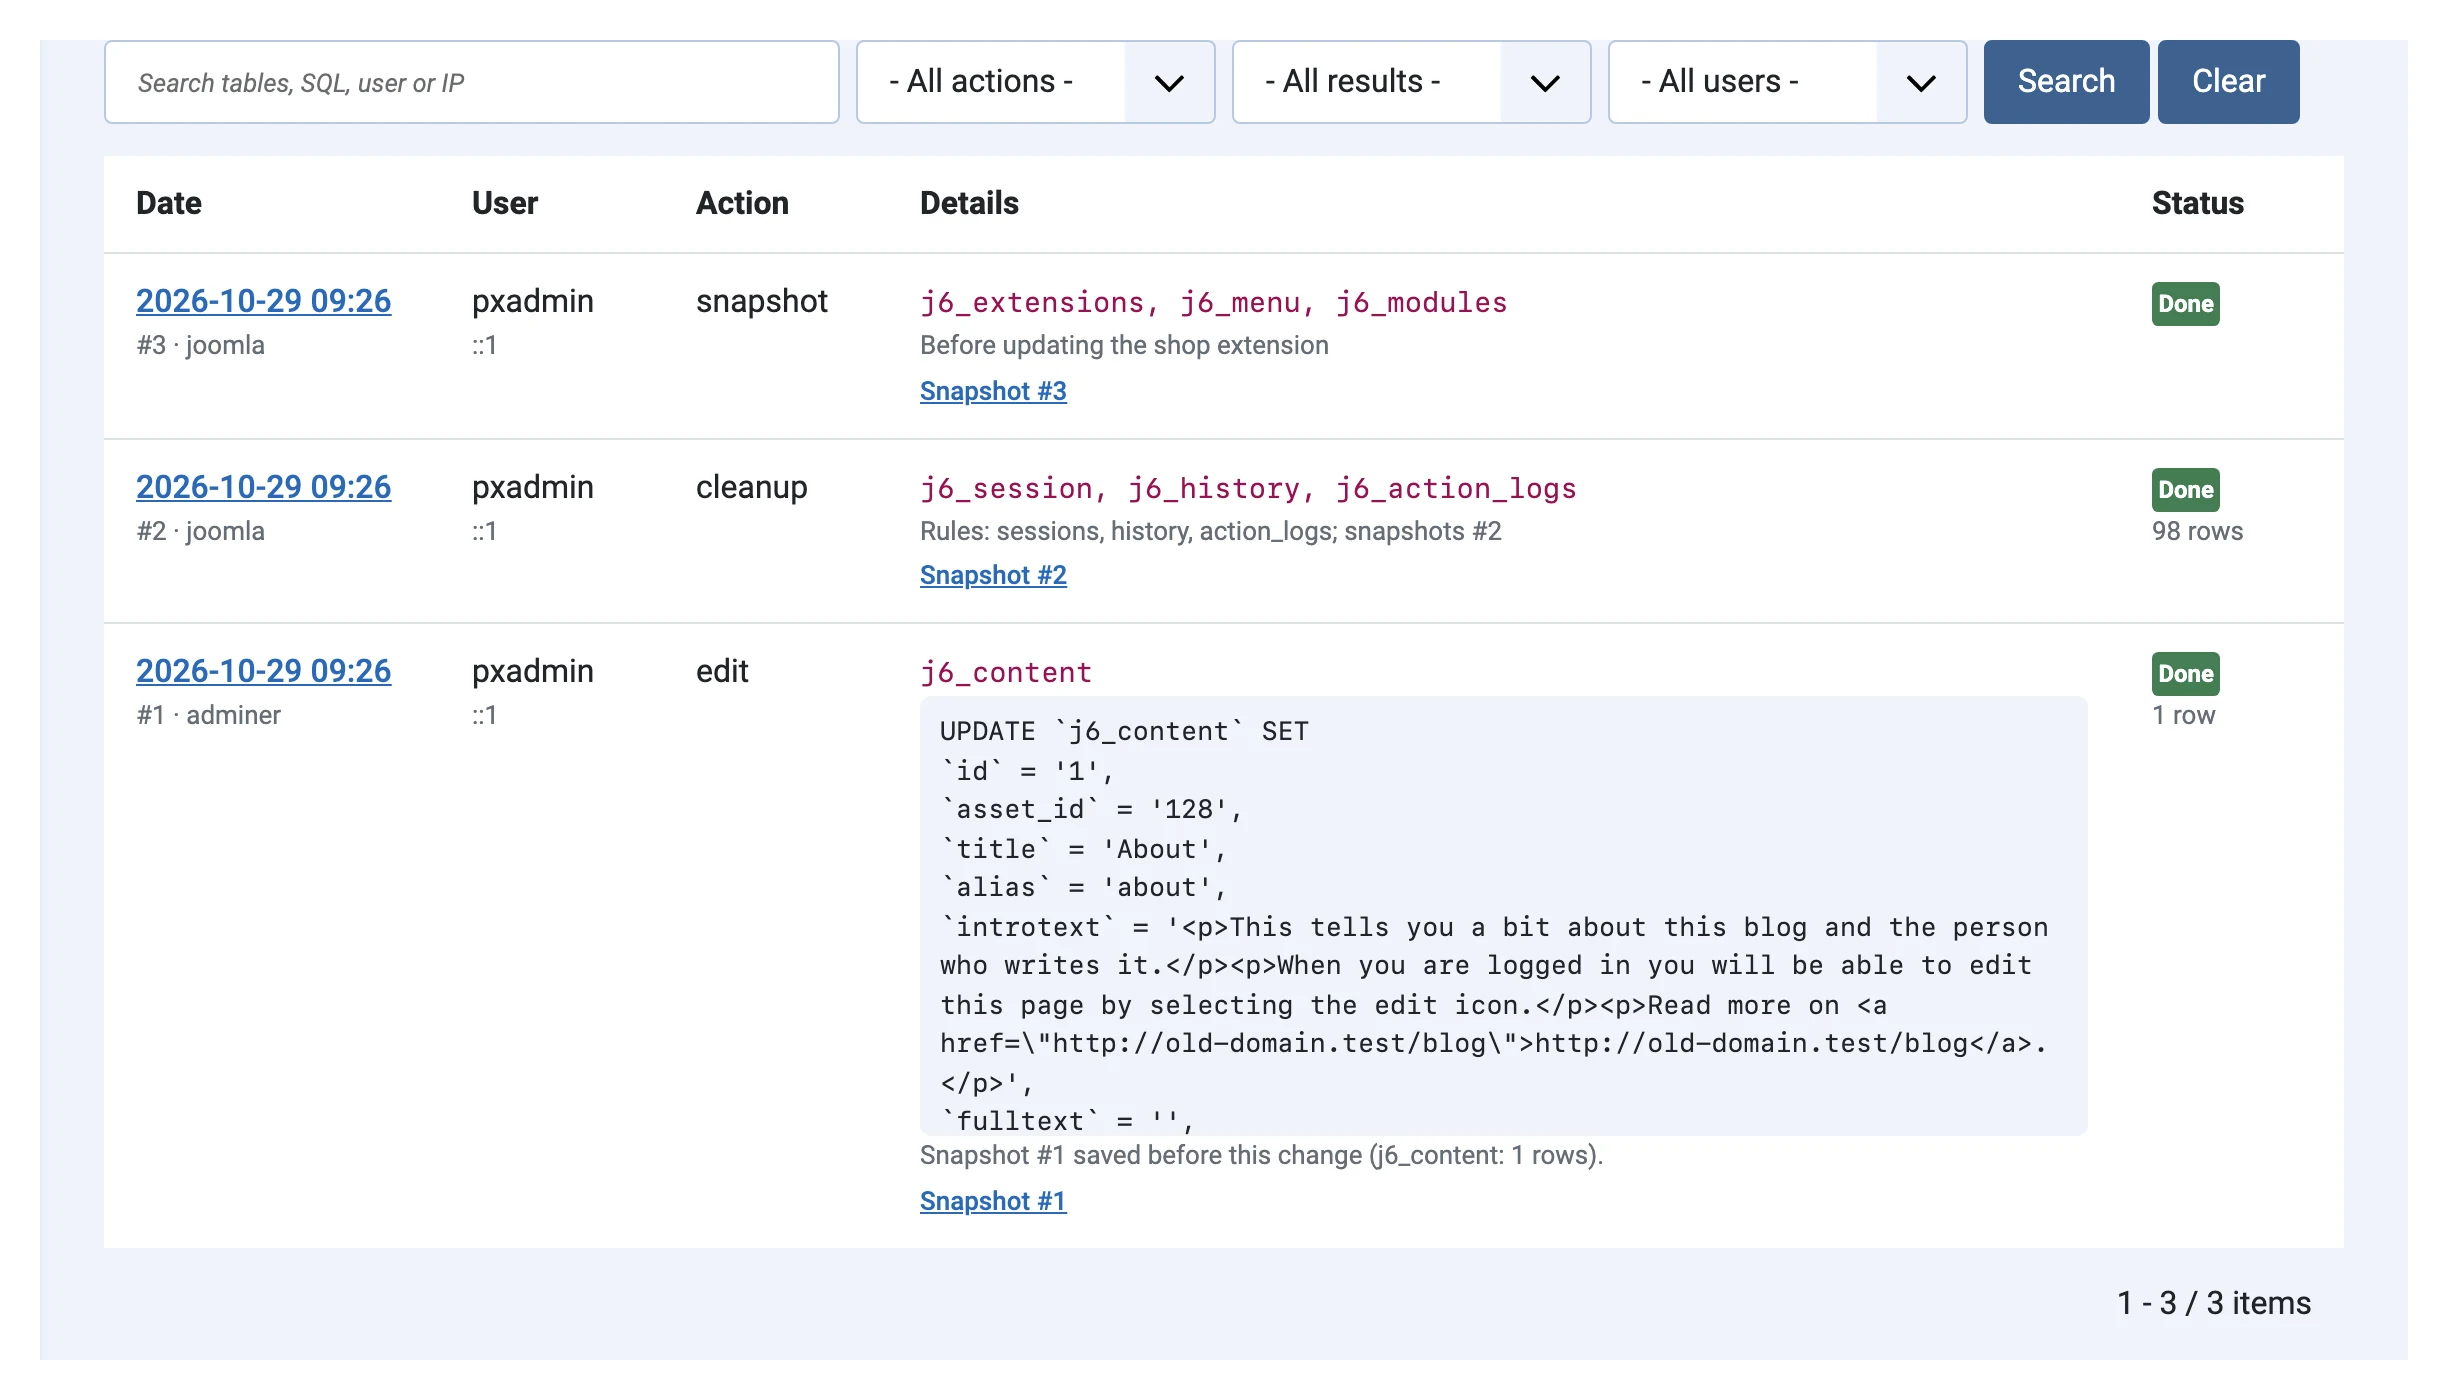
Task: Click the UPDATE j6_content SQL code block
Action: (x=1503, y=916)
